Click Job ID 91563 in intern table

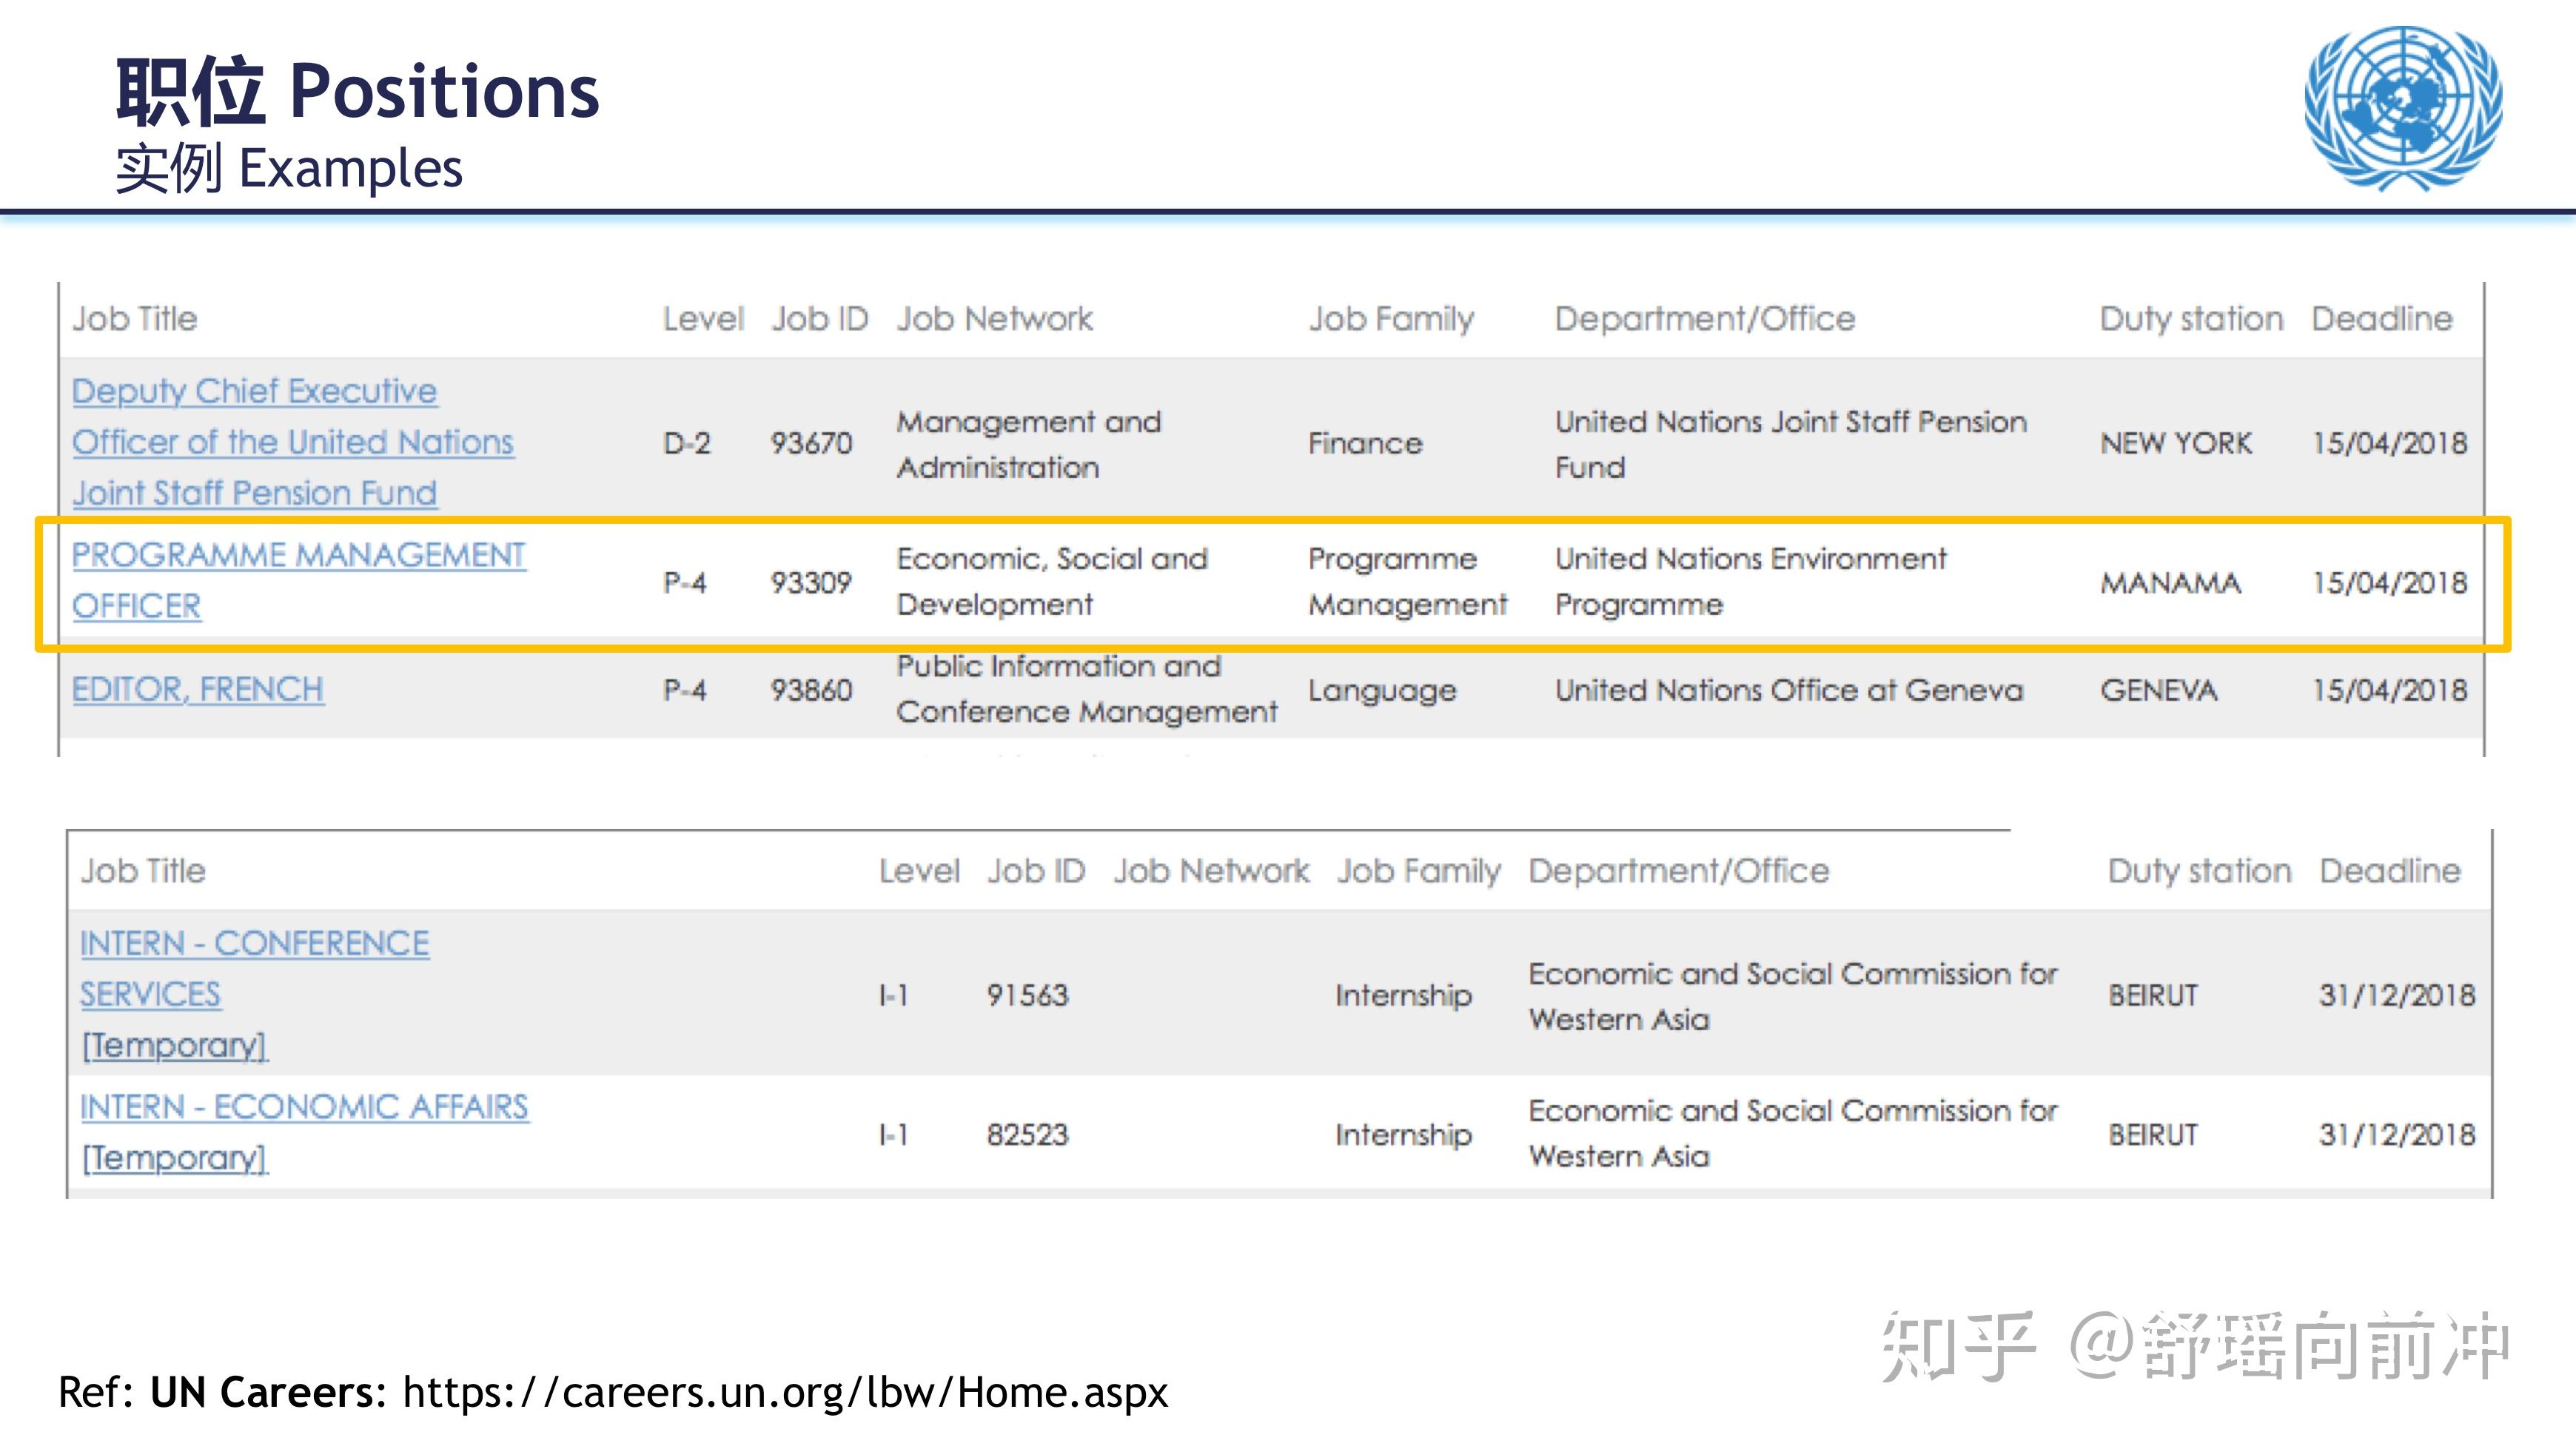(1027, 995)
